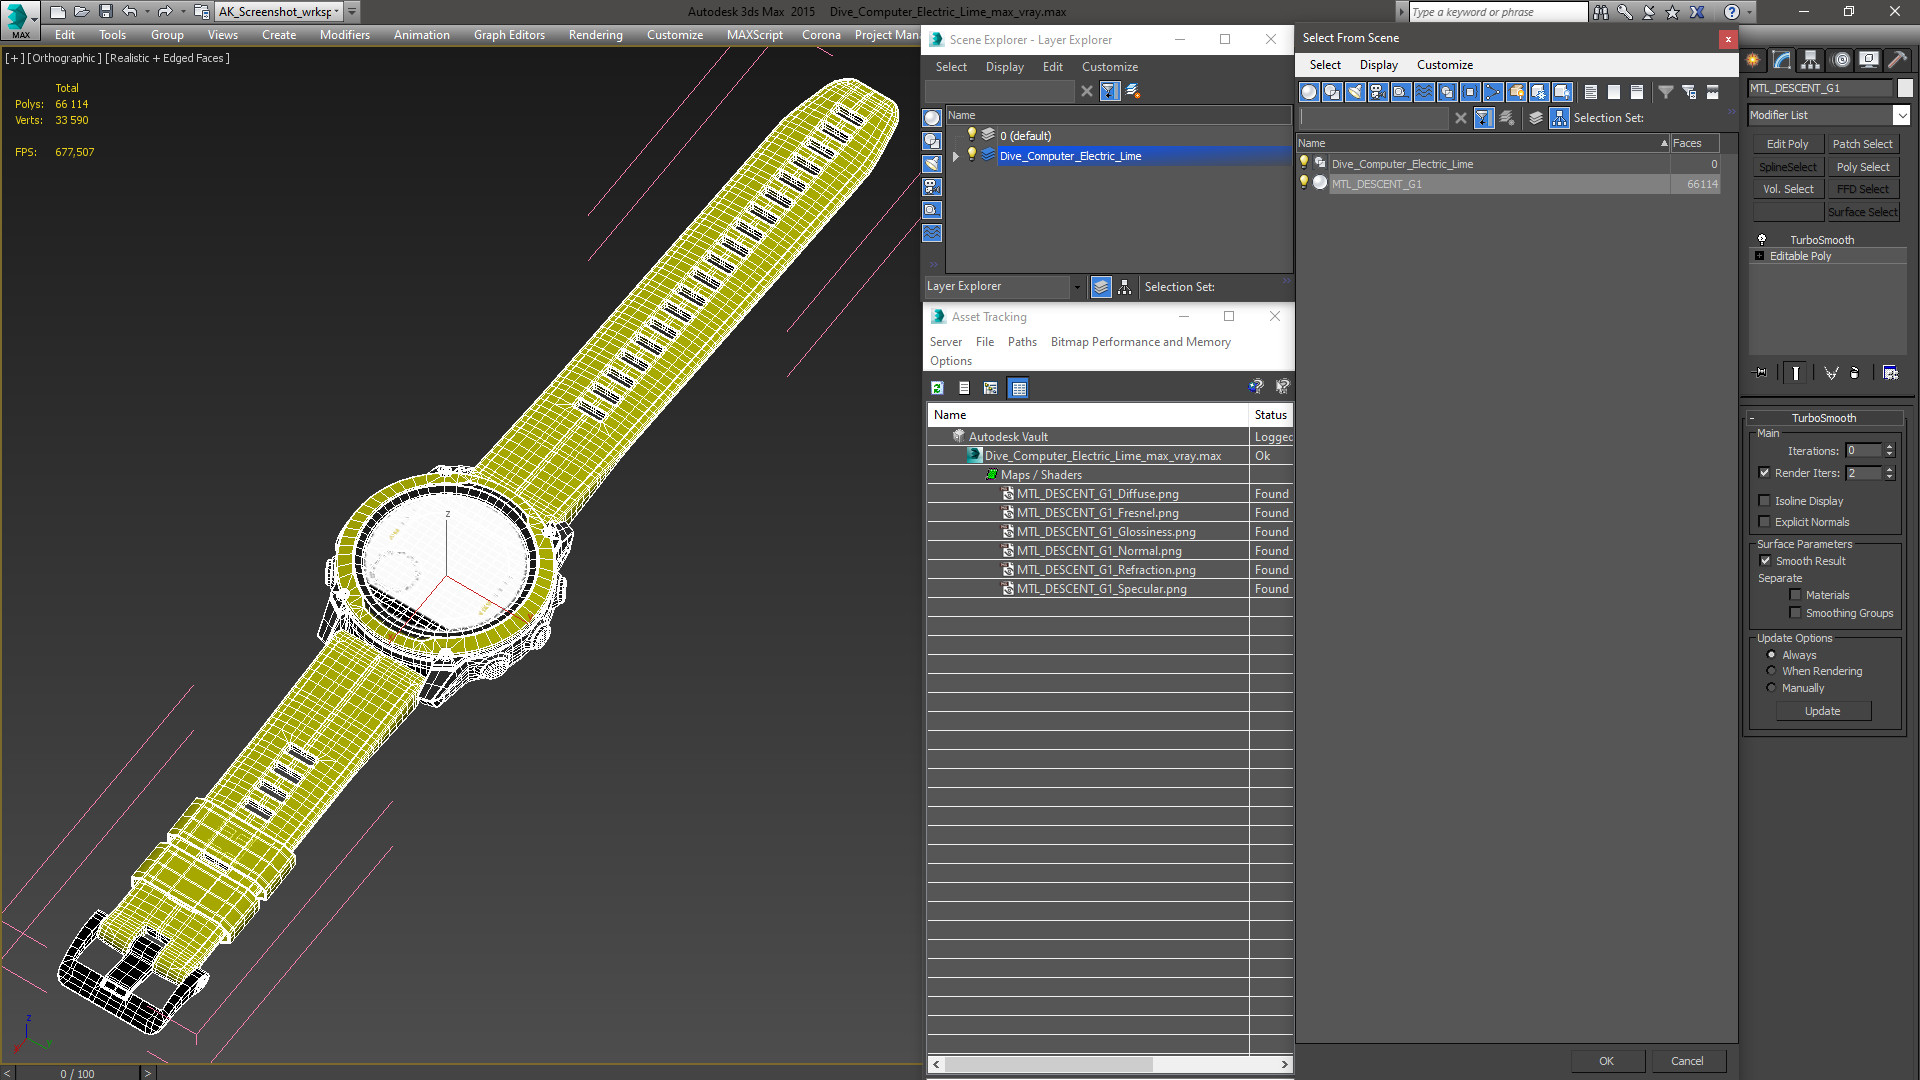Click Sort by Layer icon in Select From Scene
The height and width of the screenshot is (1080, 1920).
coord(1536,118)
